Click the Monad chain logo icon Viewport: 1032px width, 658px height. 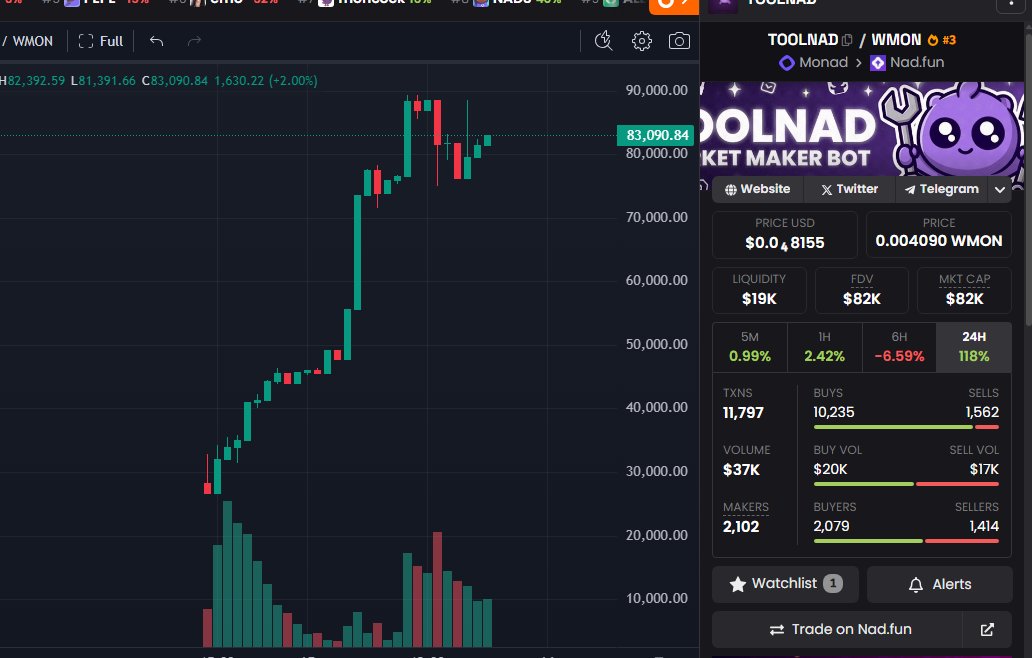pos(787,63)
